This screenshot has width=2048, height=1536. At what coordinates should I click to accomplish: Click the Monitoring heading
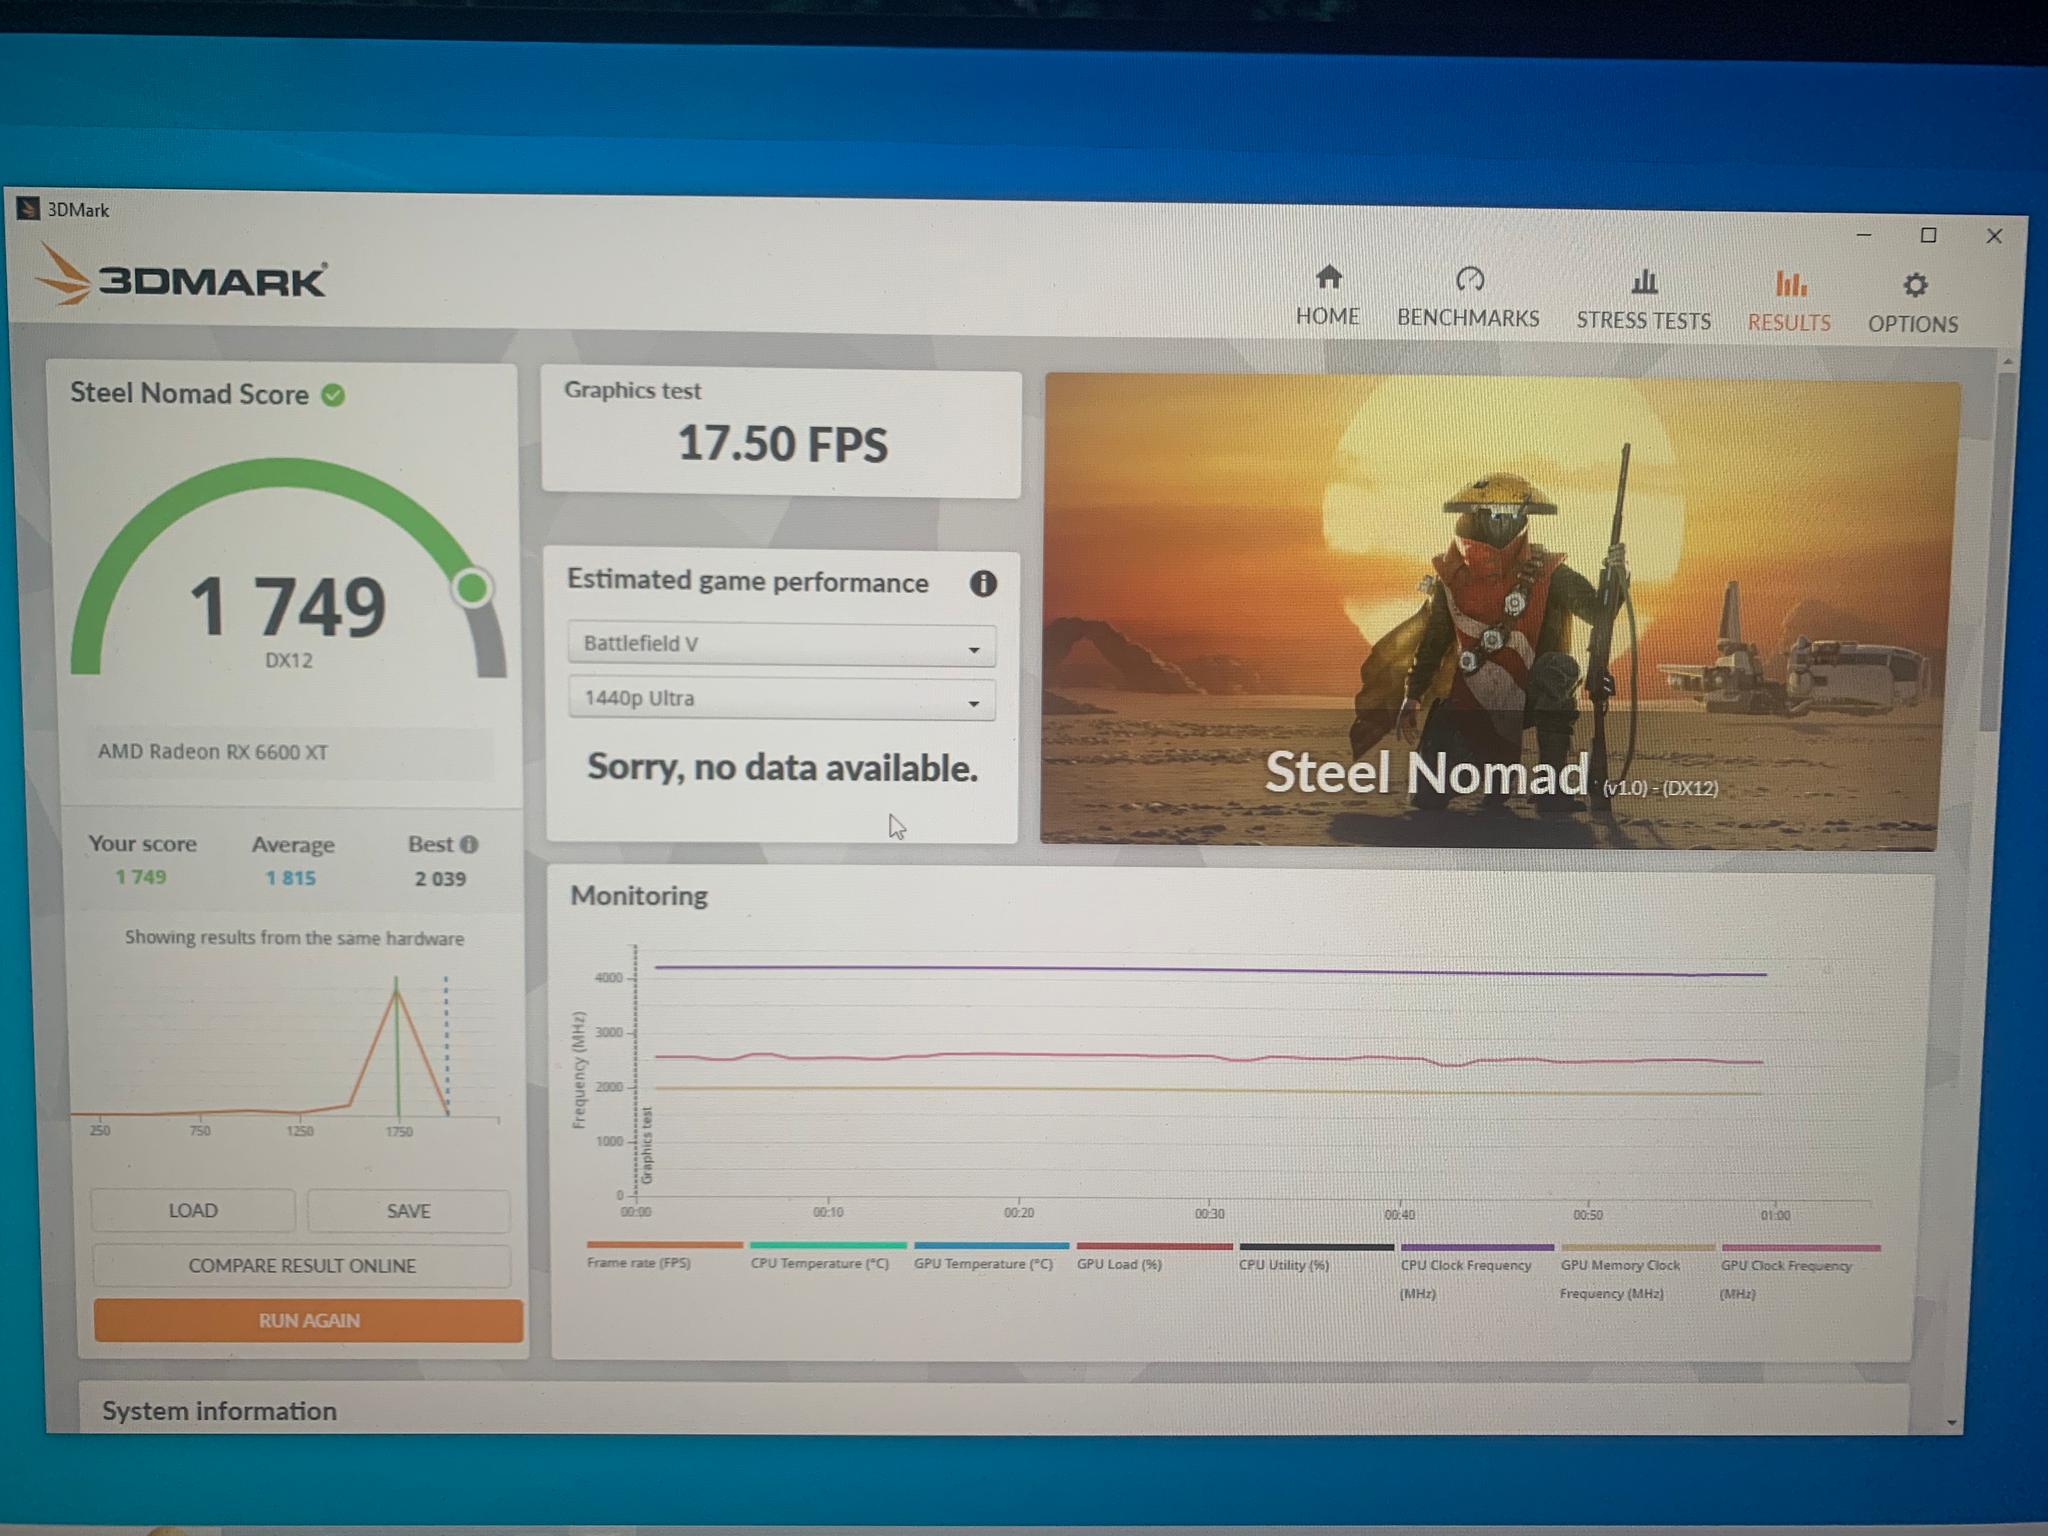(x=639, y=896)
